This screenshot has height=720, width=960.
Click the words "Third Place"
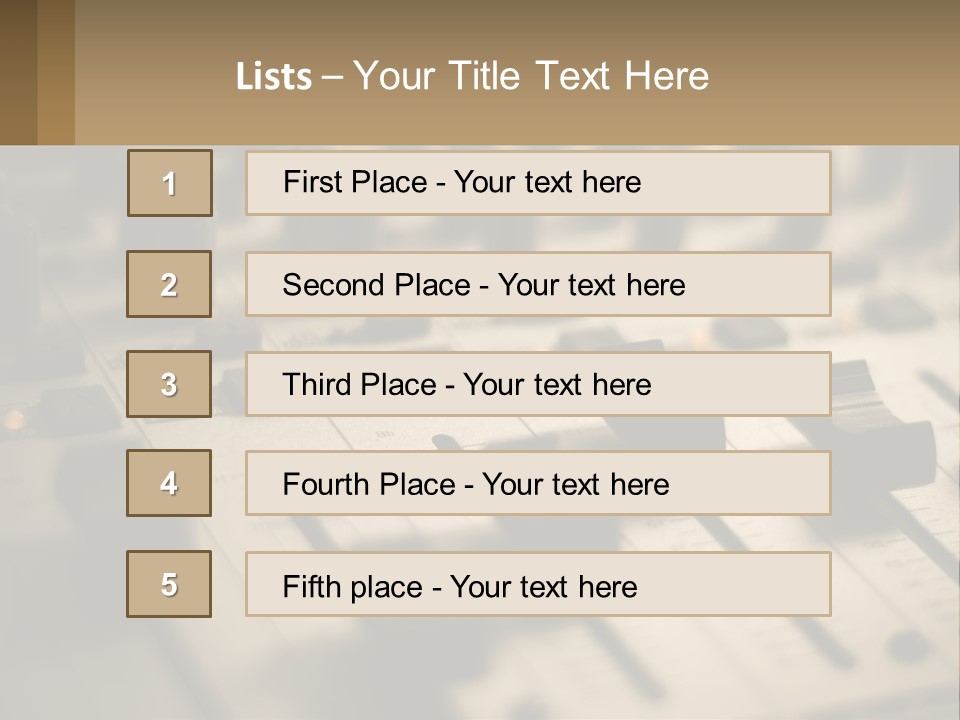(x=360, y=385)
